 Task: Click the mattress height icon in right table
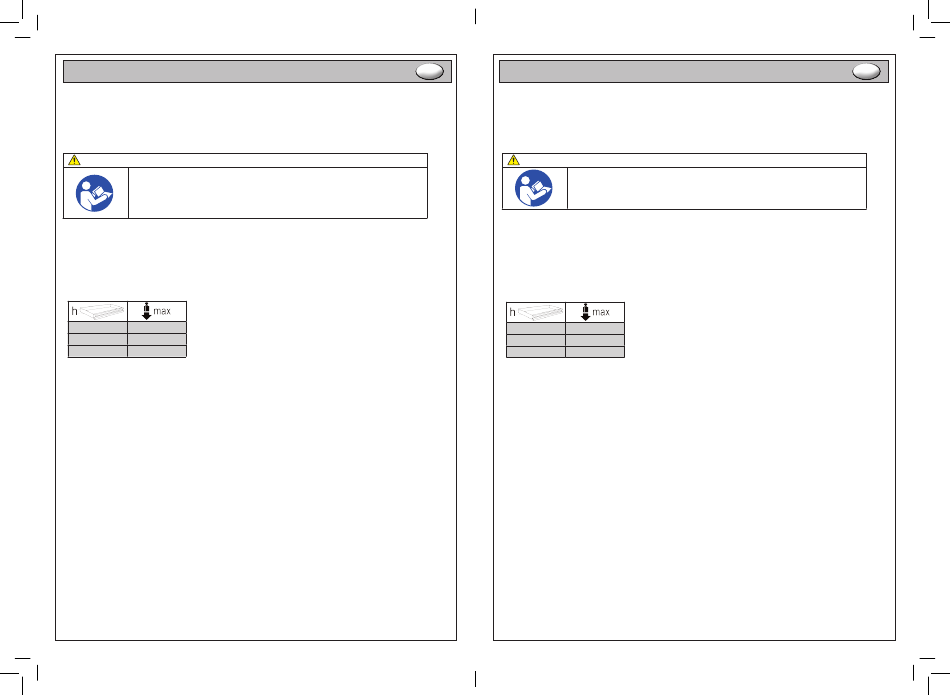click(x=540, y=312)
